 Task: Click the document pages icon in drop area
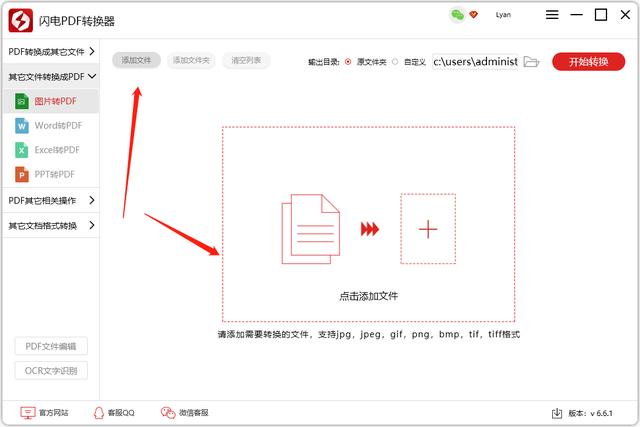[311, 229]
